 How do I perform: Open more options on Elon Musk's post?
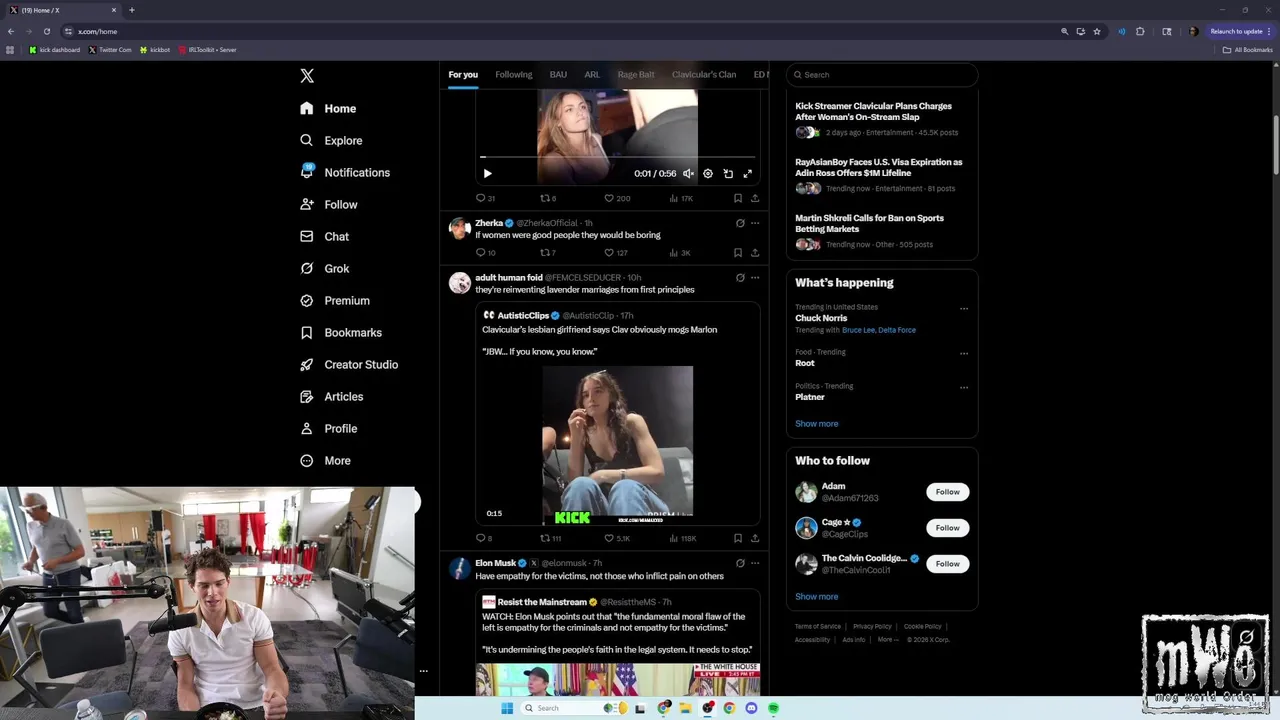click(x=755, y=563)
